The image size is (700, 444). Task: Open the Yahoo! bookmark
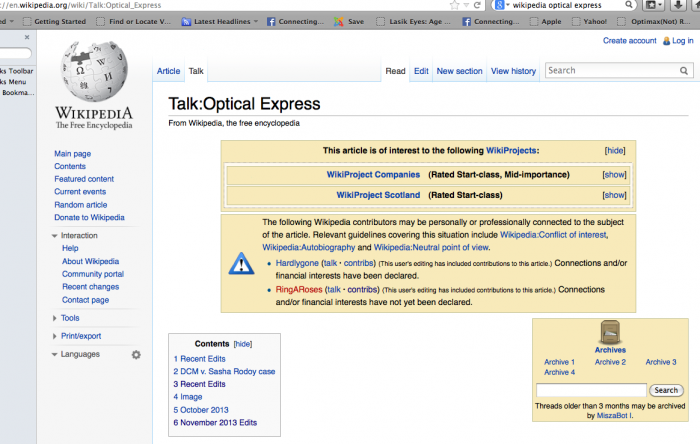pos(589,21)
